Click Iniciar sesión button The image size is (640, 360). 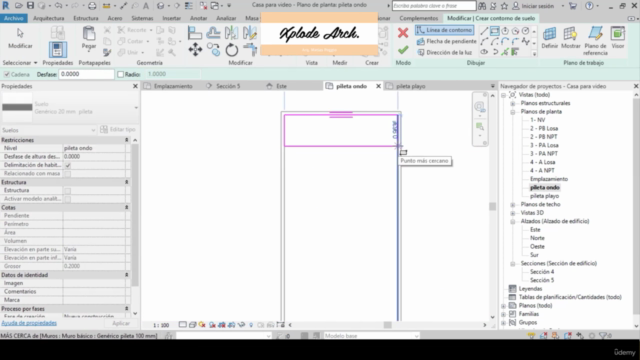point(533,6)
